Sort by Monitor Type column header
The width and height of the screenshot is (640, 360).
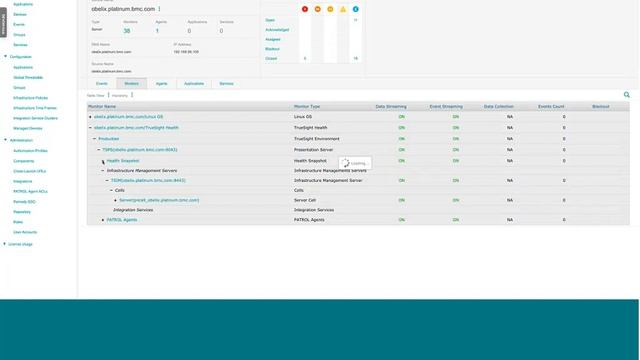pyautogui.click(x=307, y=107)
